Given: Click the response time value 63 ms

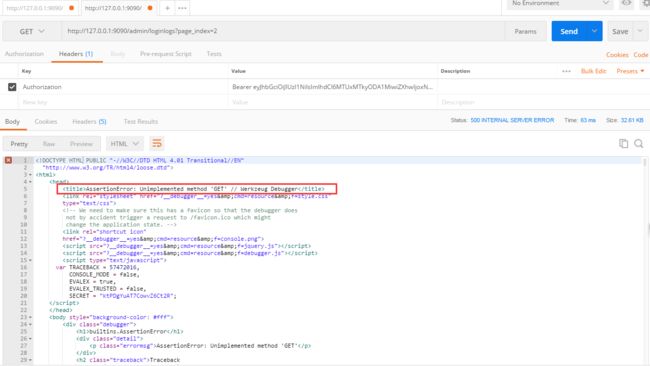Looking at the screenshot, I should [x=588, y=120].
